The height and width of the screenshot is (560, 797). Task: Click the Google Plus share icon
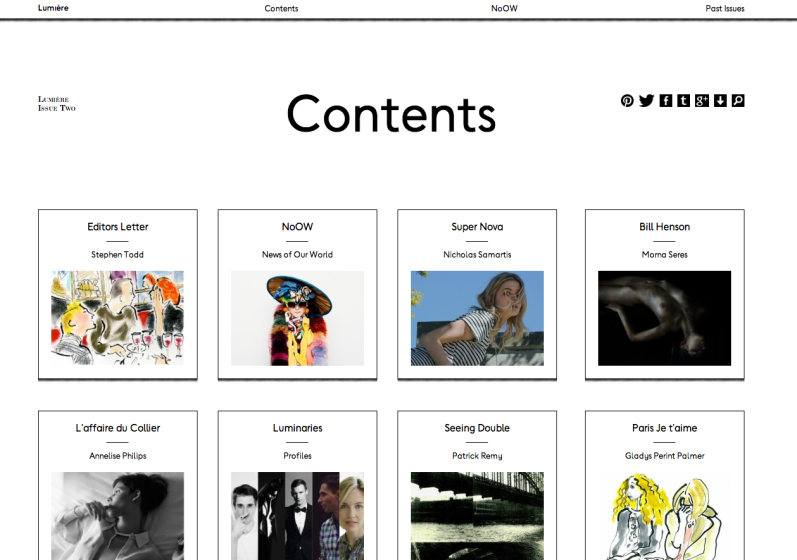pos(702,100)
